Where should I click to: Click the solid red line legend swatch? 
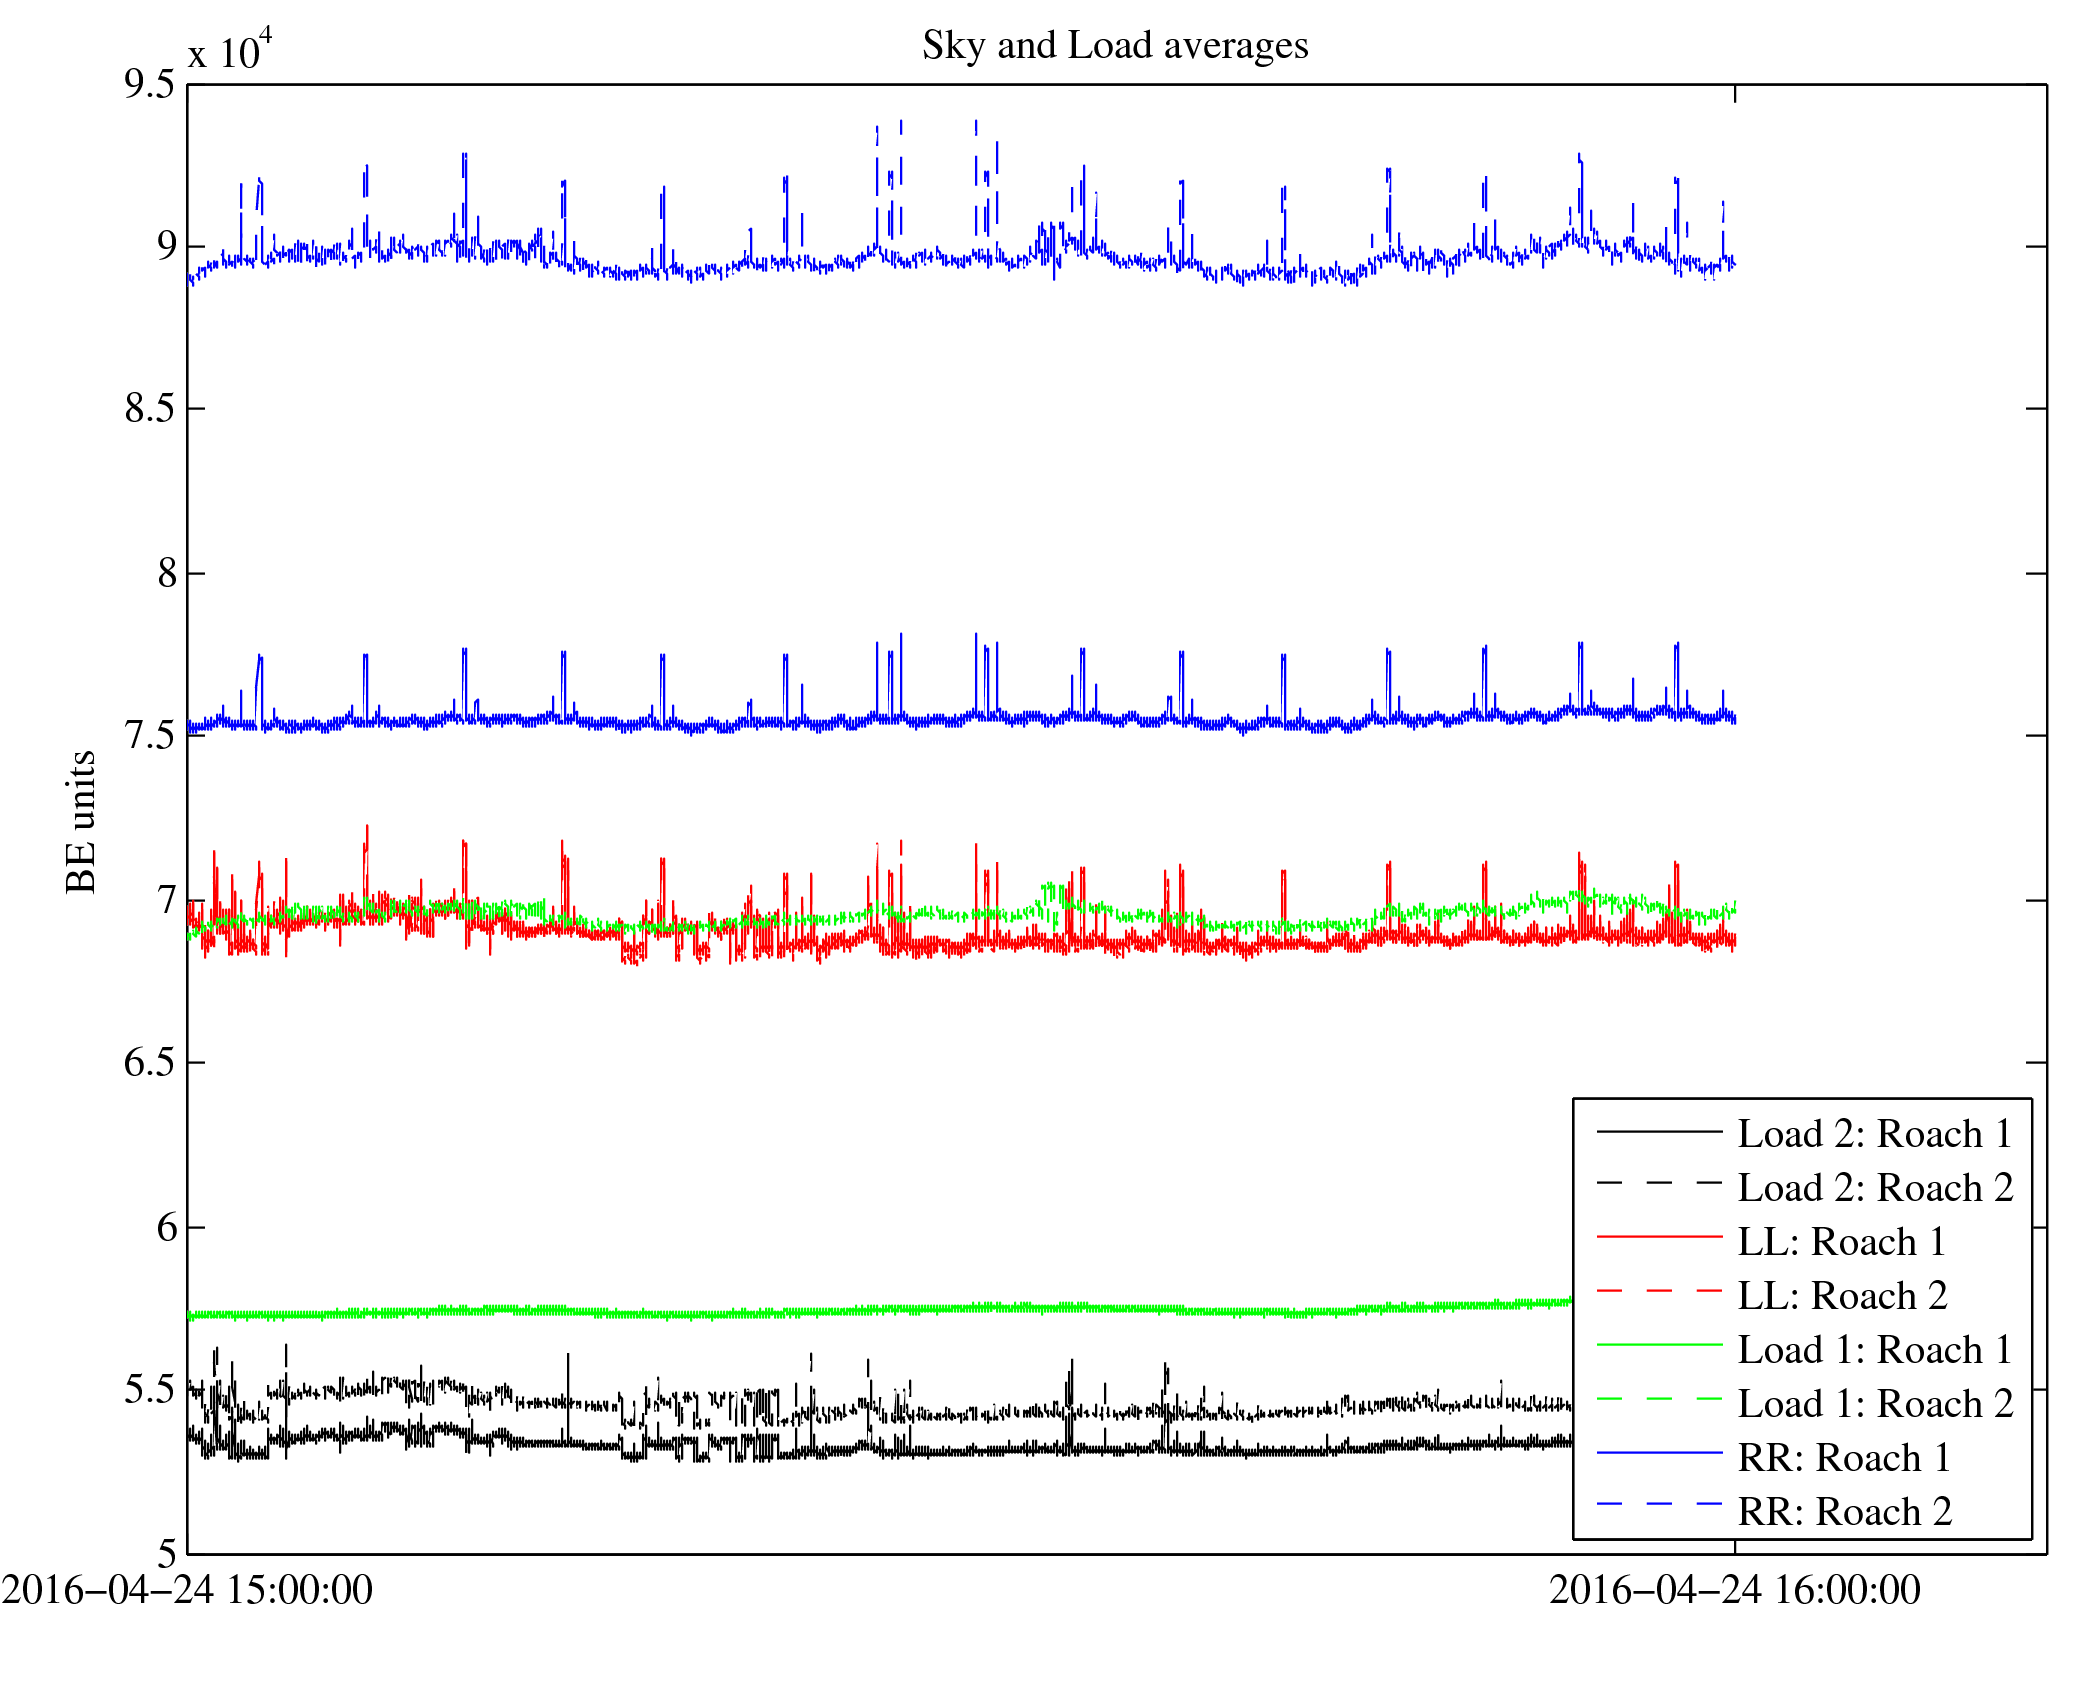(1659, 1238)
